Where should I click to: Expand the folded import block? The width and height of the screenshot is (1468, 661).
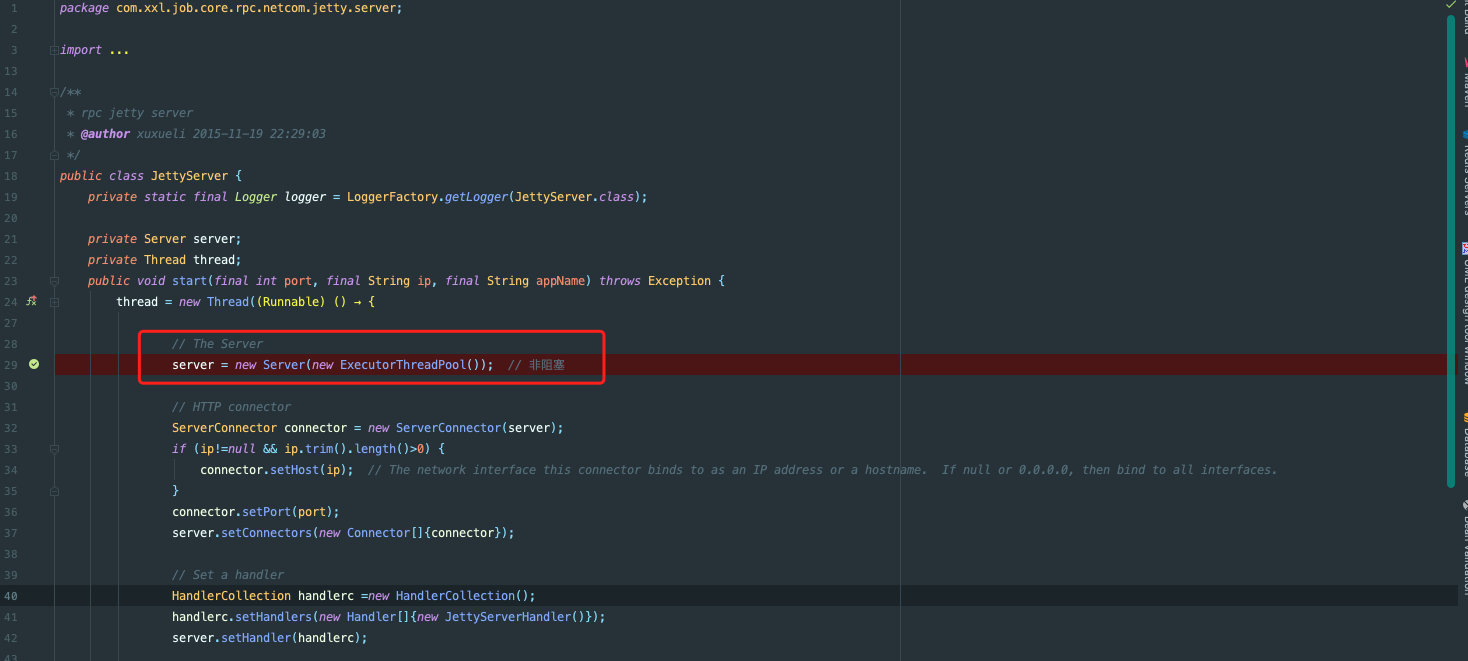[x=54, y=50]
